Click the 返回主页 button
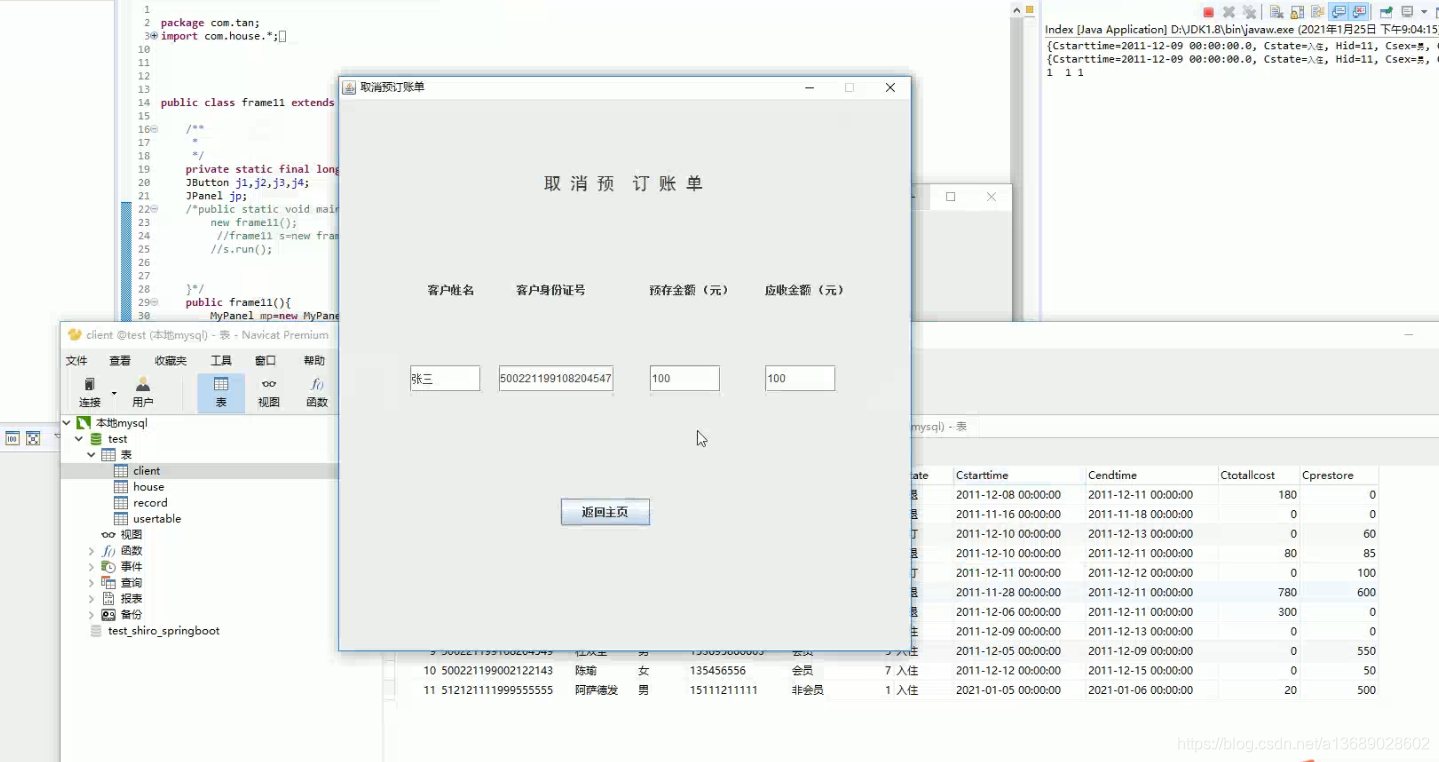The width and height of the screenshot is (1439, 762). coord(605,512)
